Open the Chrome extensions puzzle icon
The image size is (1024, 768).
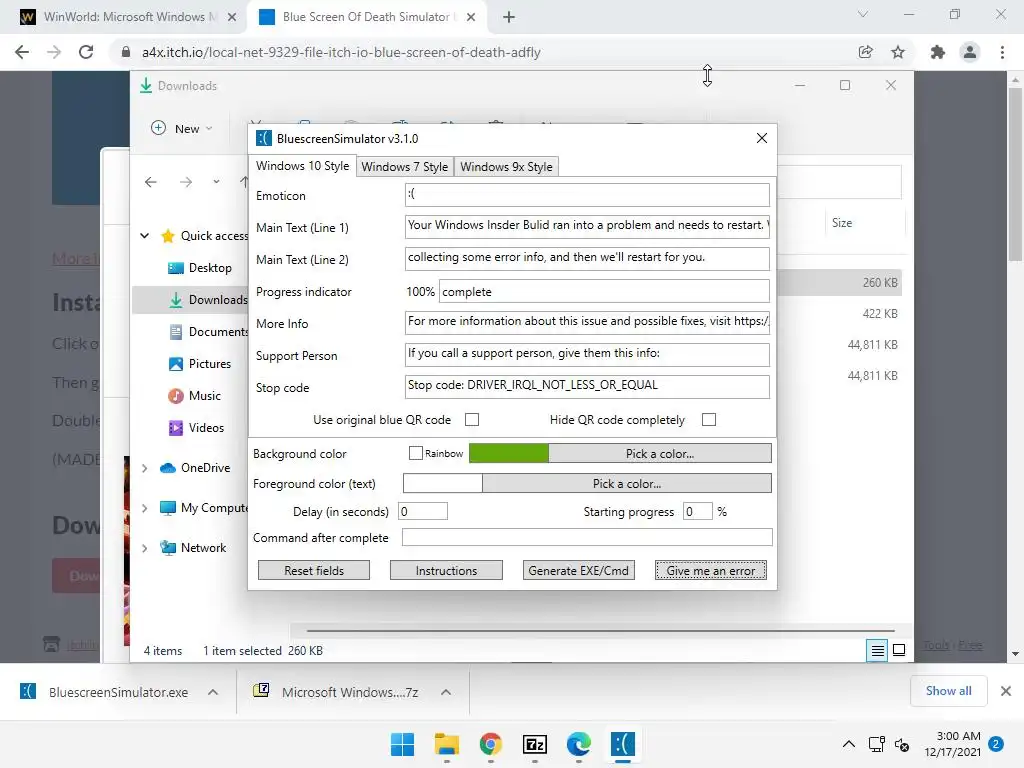(938, 52)
